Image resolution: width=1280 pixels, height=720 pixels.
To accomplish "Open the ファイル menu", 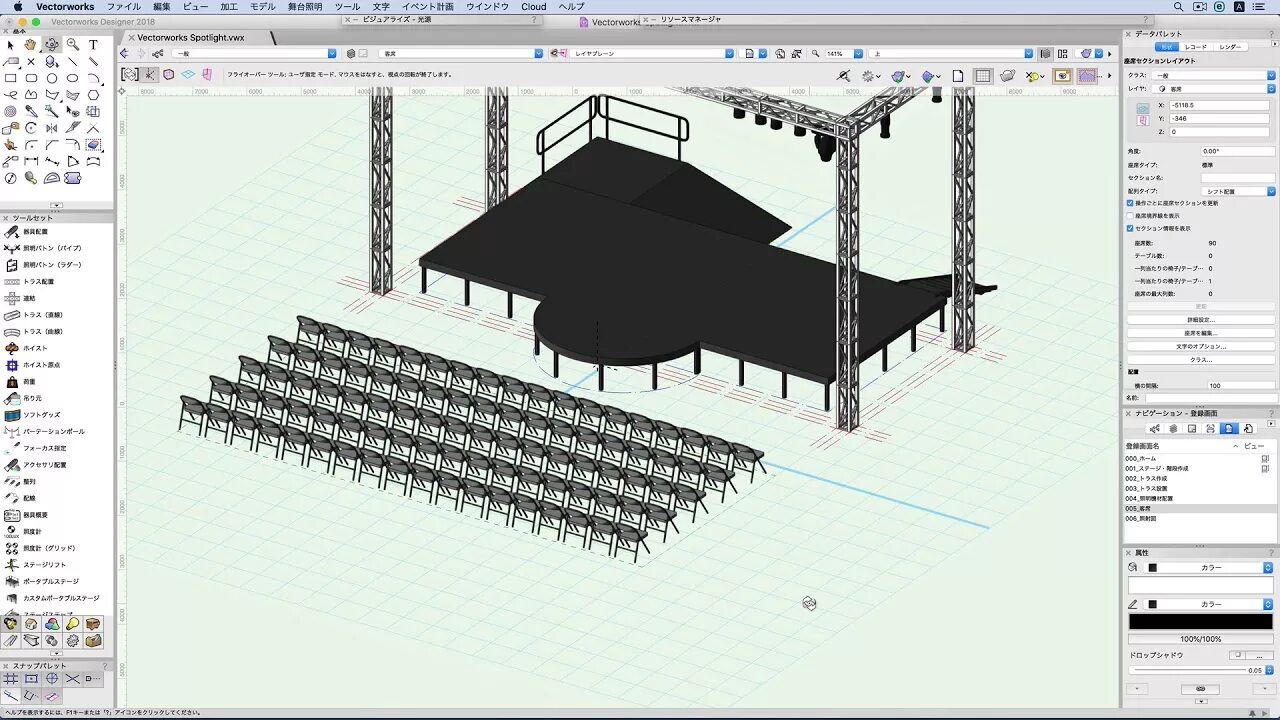I will (124, 6).
